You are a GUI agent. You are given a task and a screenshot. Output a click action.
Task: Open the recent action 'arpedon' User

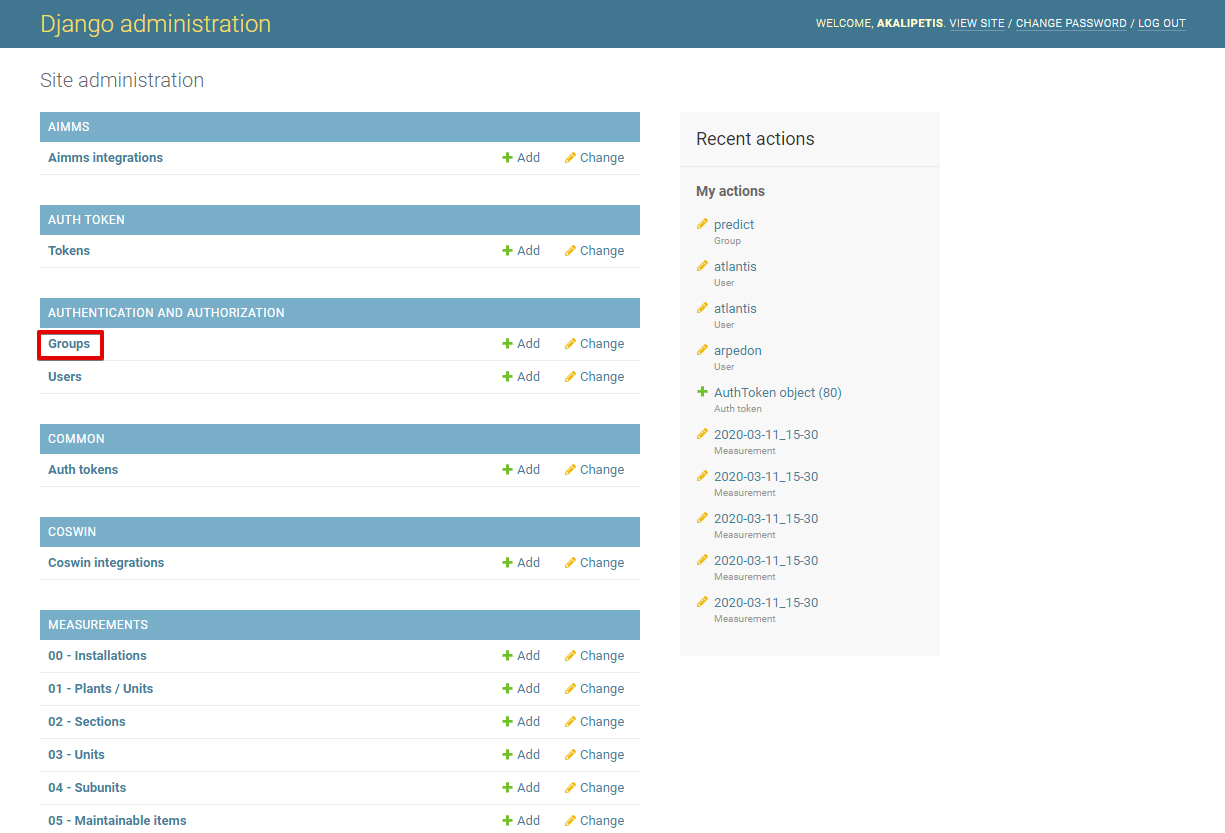(x=738, y=351)
